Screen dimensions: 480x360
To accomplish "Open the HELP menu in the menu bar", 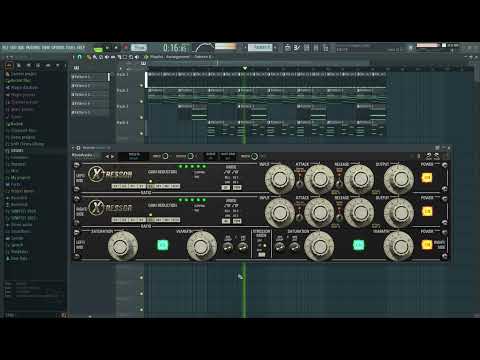I will (x=80, y=48).
